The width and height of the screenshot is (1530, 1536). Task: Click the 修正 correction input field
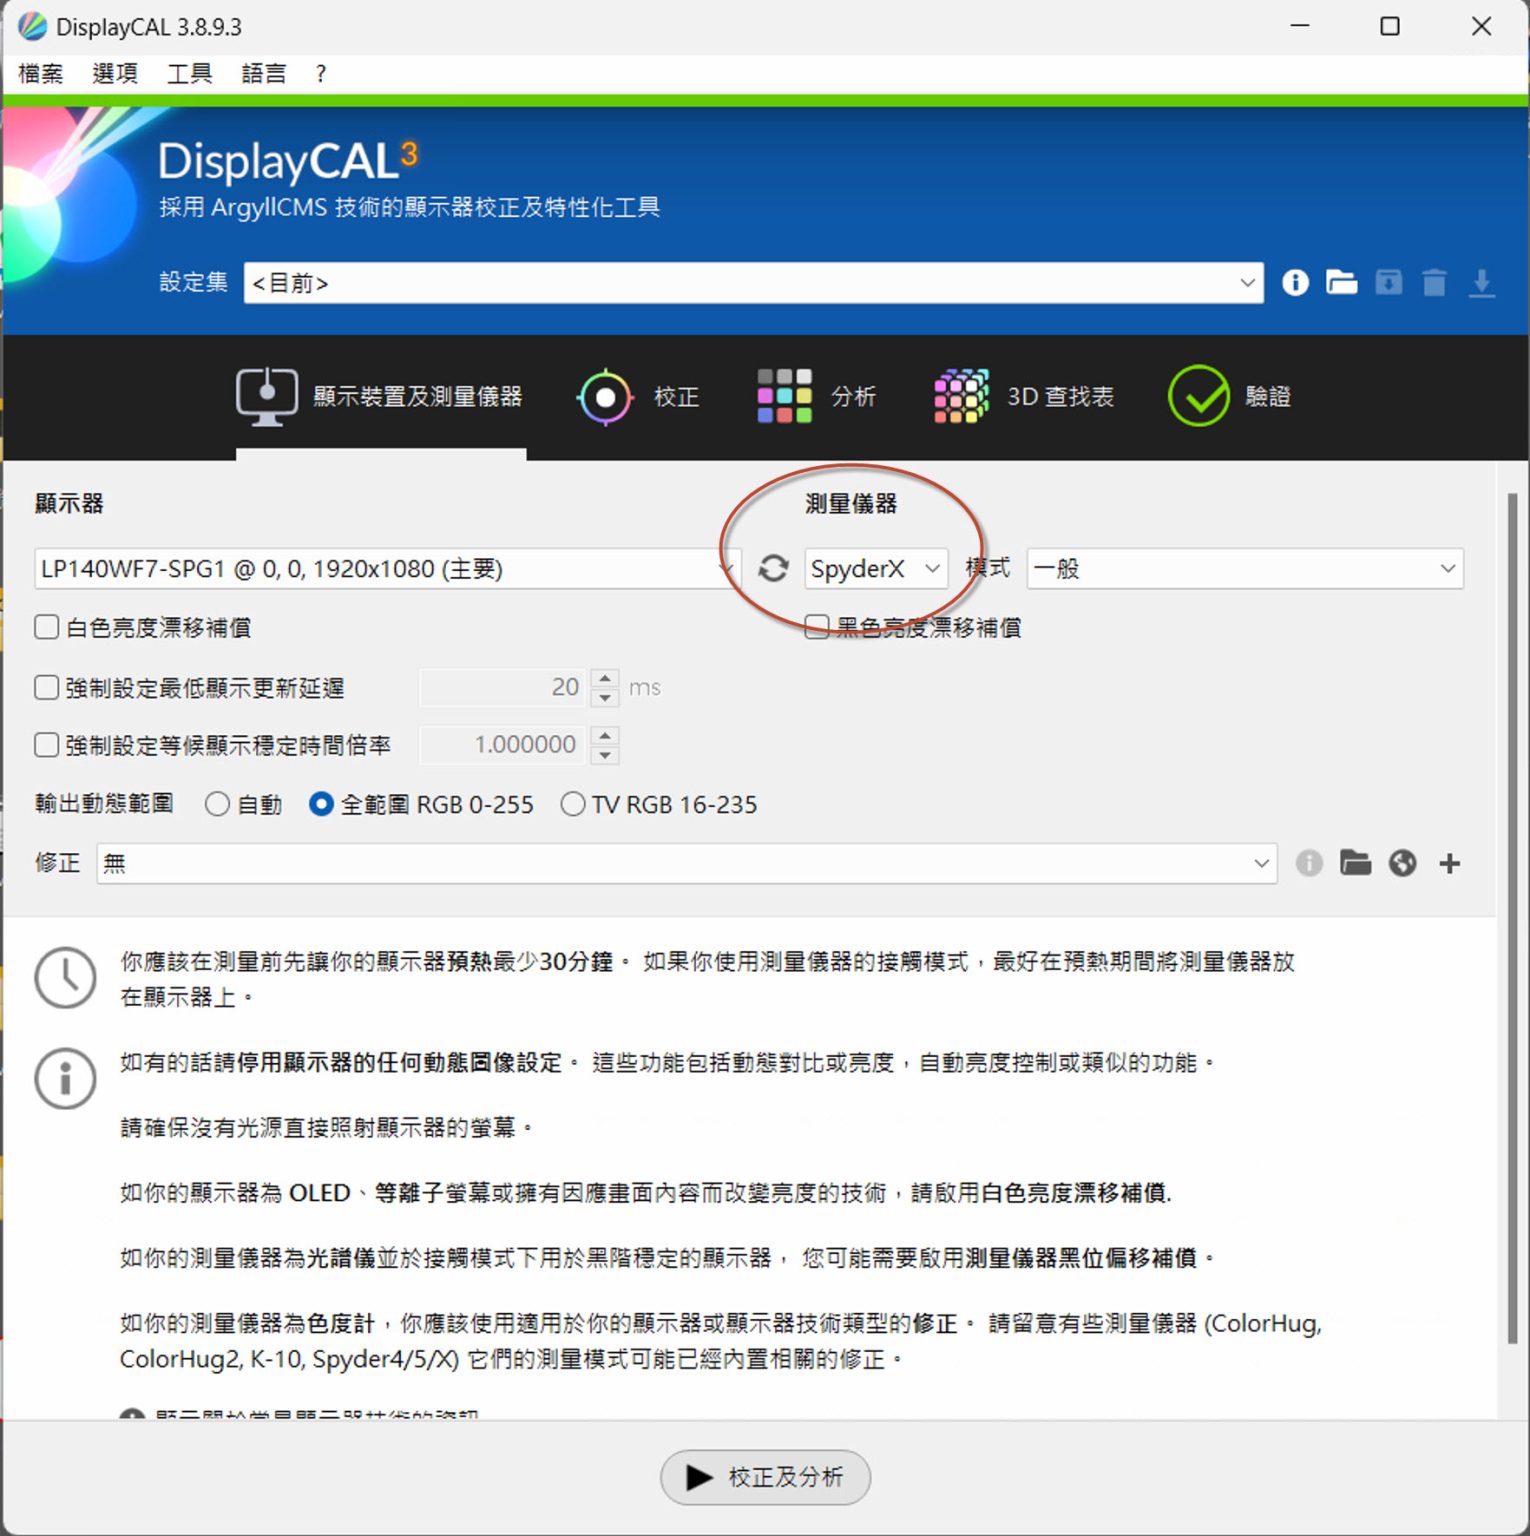[600, 863]
